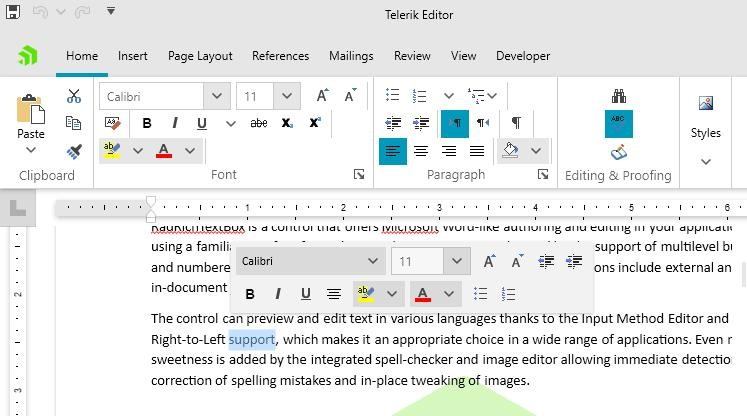Apply ribbon red font color
747x416 pixels.
pos(164,151)
